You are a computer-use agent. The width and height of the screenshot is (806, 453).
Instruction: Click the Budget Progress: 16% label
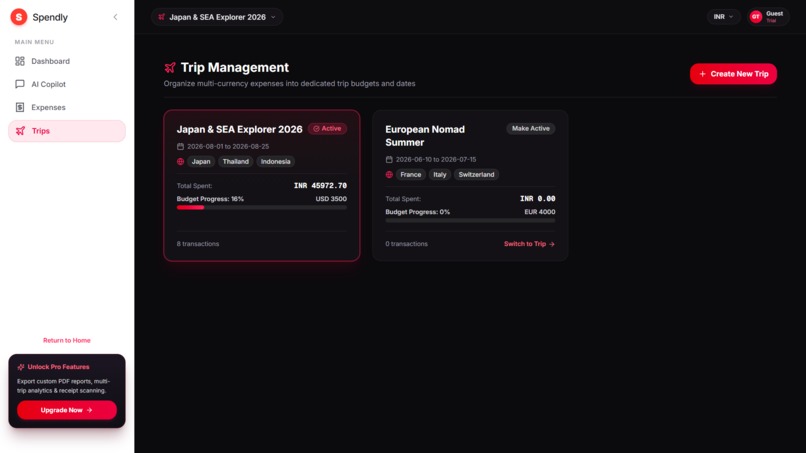click(210, 199)
